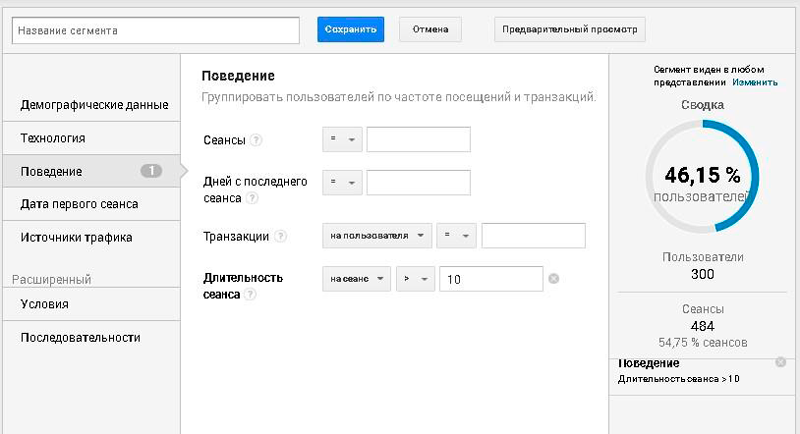Image resolution: width=800 pixels, height=434 pixels.
Task: Focus the Сеансы value field
Action: (418, 139)
